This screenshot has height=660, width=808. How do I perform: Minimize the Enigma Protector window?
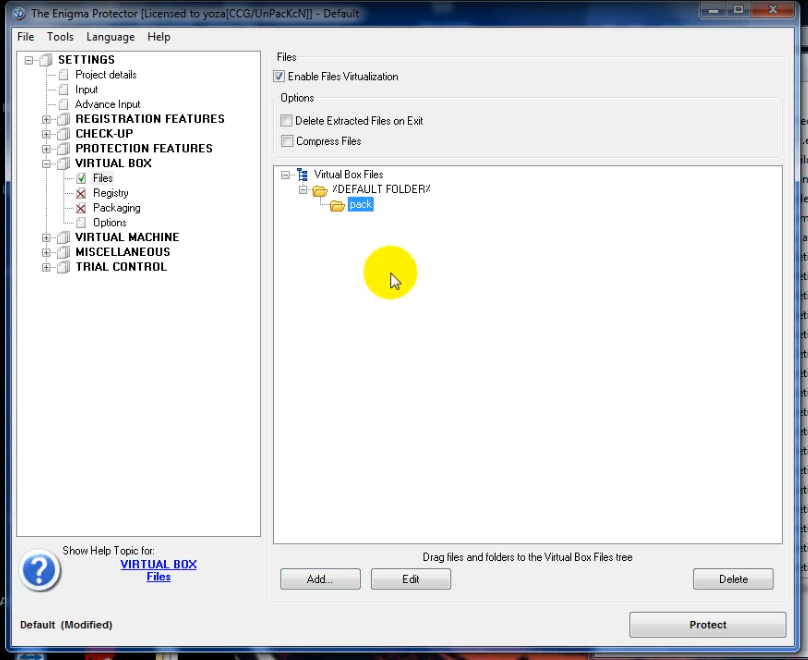point(713,10)
